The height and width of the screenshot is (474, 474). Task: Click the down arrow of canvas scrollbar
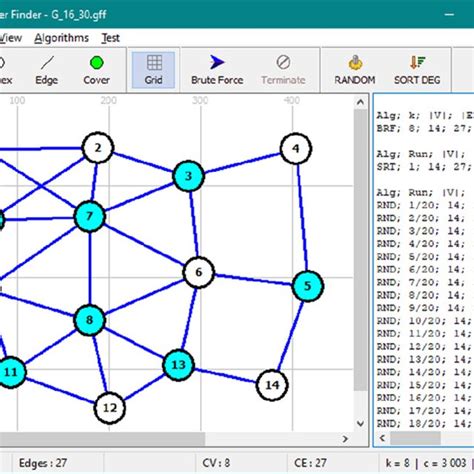360,424
